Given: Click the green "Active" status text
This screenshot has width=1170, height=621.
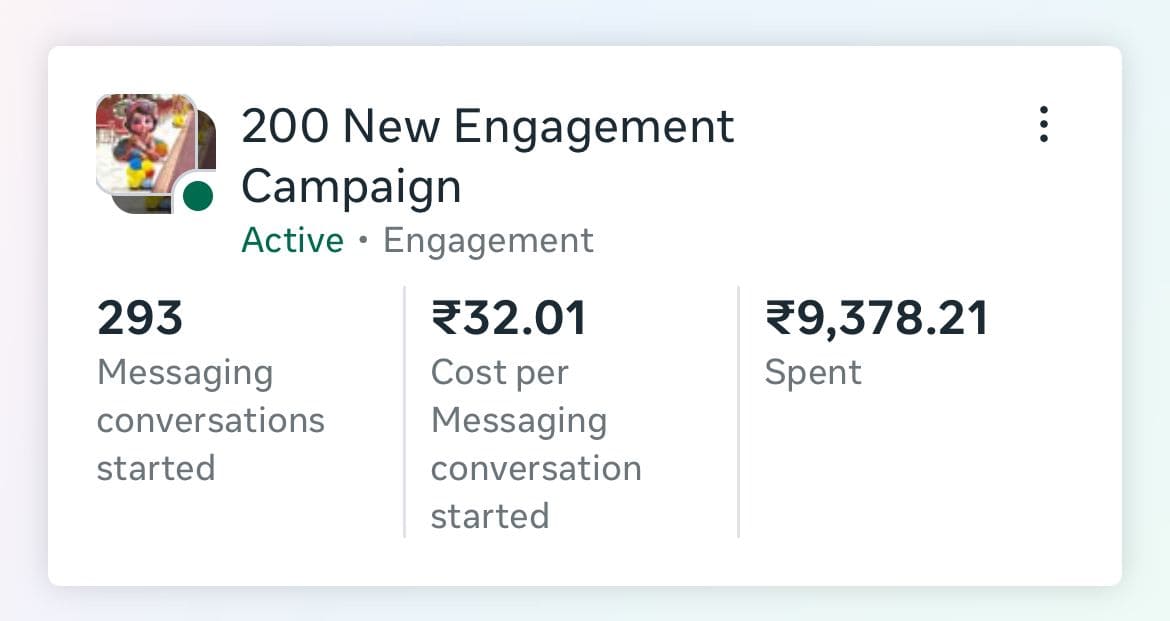Looking at the screenshot, I should (292, 241).
